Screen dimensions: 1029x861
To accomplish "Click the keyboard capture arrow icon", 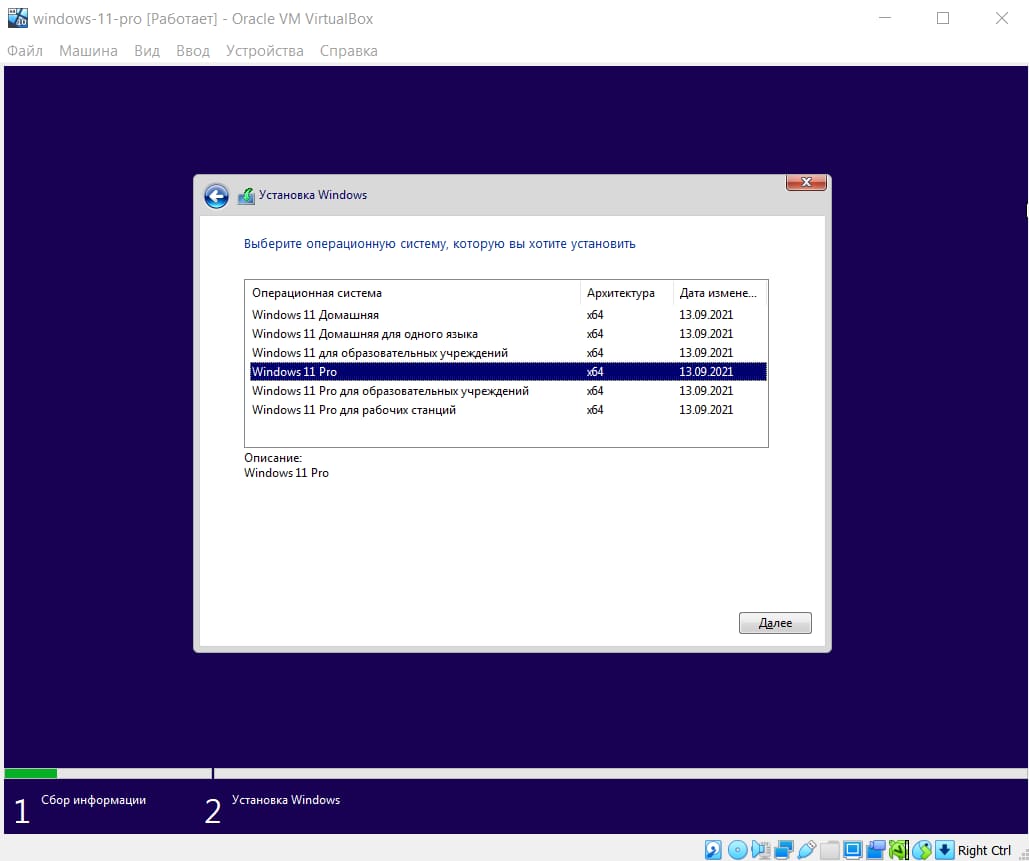I will [x=944, y=849].
